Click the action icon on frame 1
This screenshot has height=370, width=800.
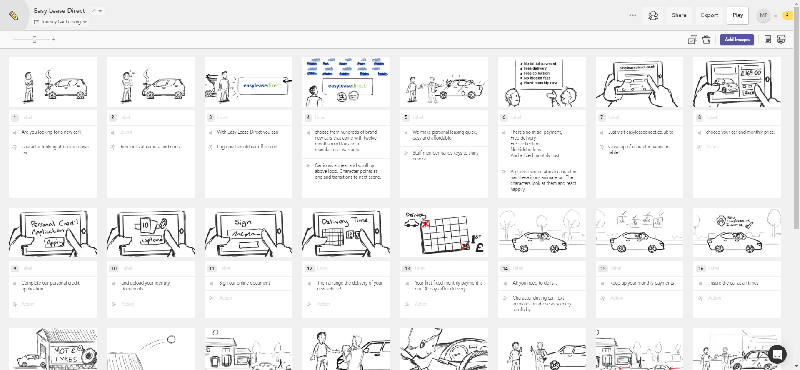click(x=14, y=147)
